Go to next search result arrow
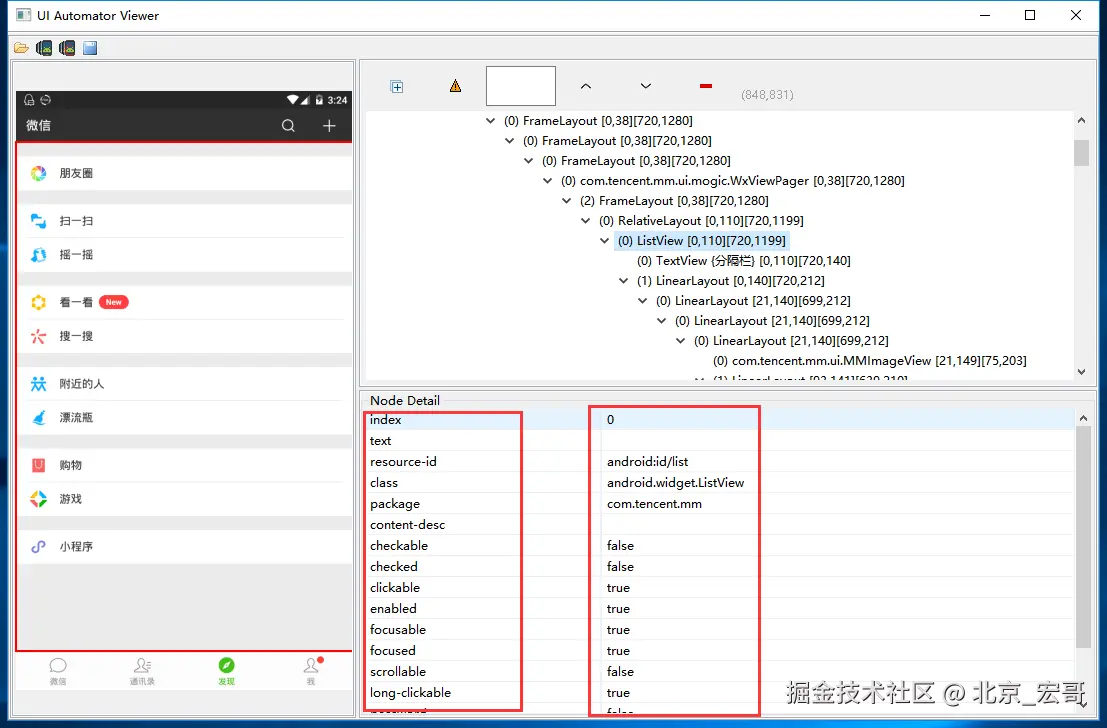The image size is (1107, 728). (645, 86)
